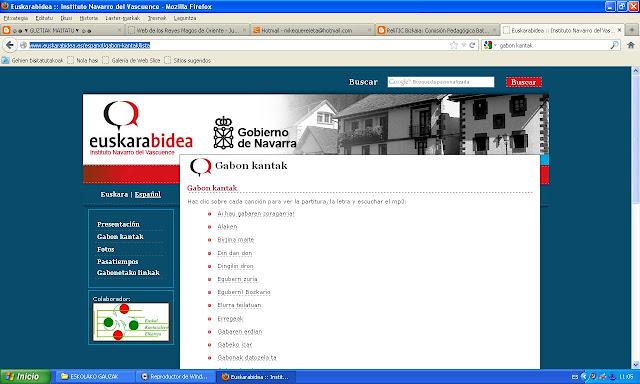Click the Gobierno de Navarra logo

[x=255, y=133]
